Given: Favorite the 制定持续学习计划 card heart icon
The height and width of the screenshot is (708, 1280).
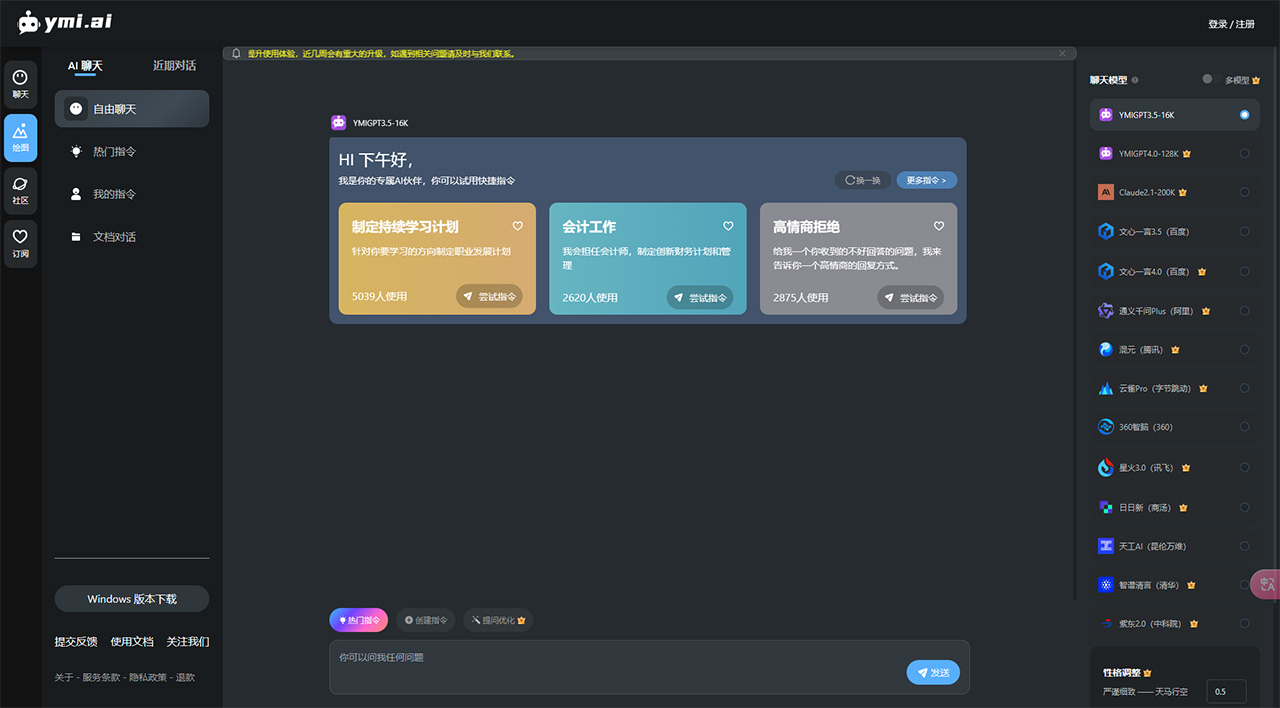Looking at the screenshot, I should 518,226.
